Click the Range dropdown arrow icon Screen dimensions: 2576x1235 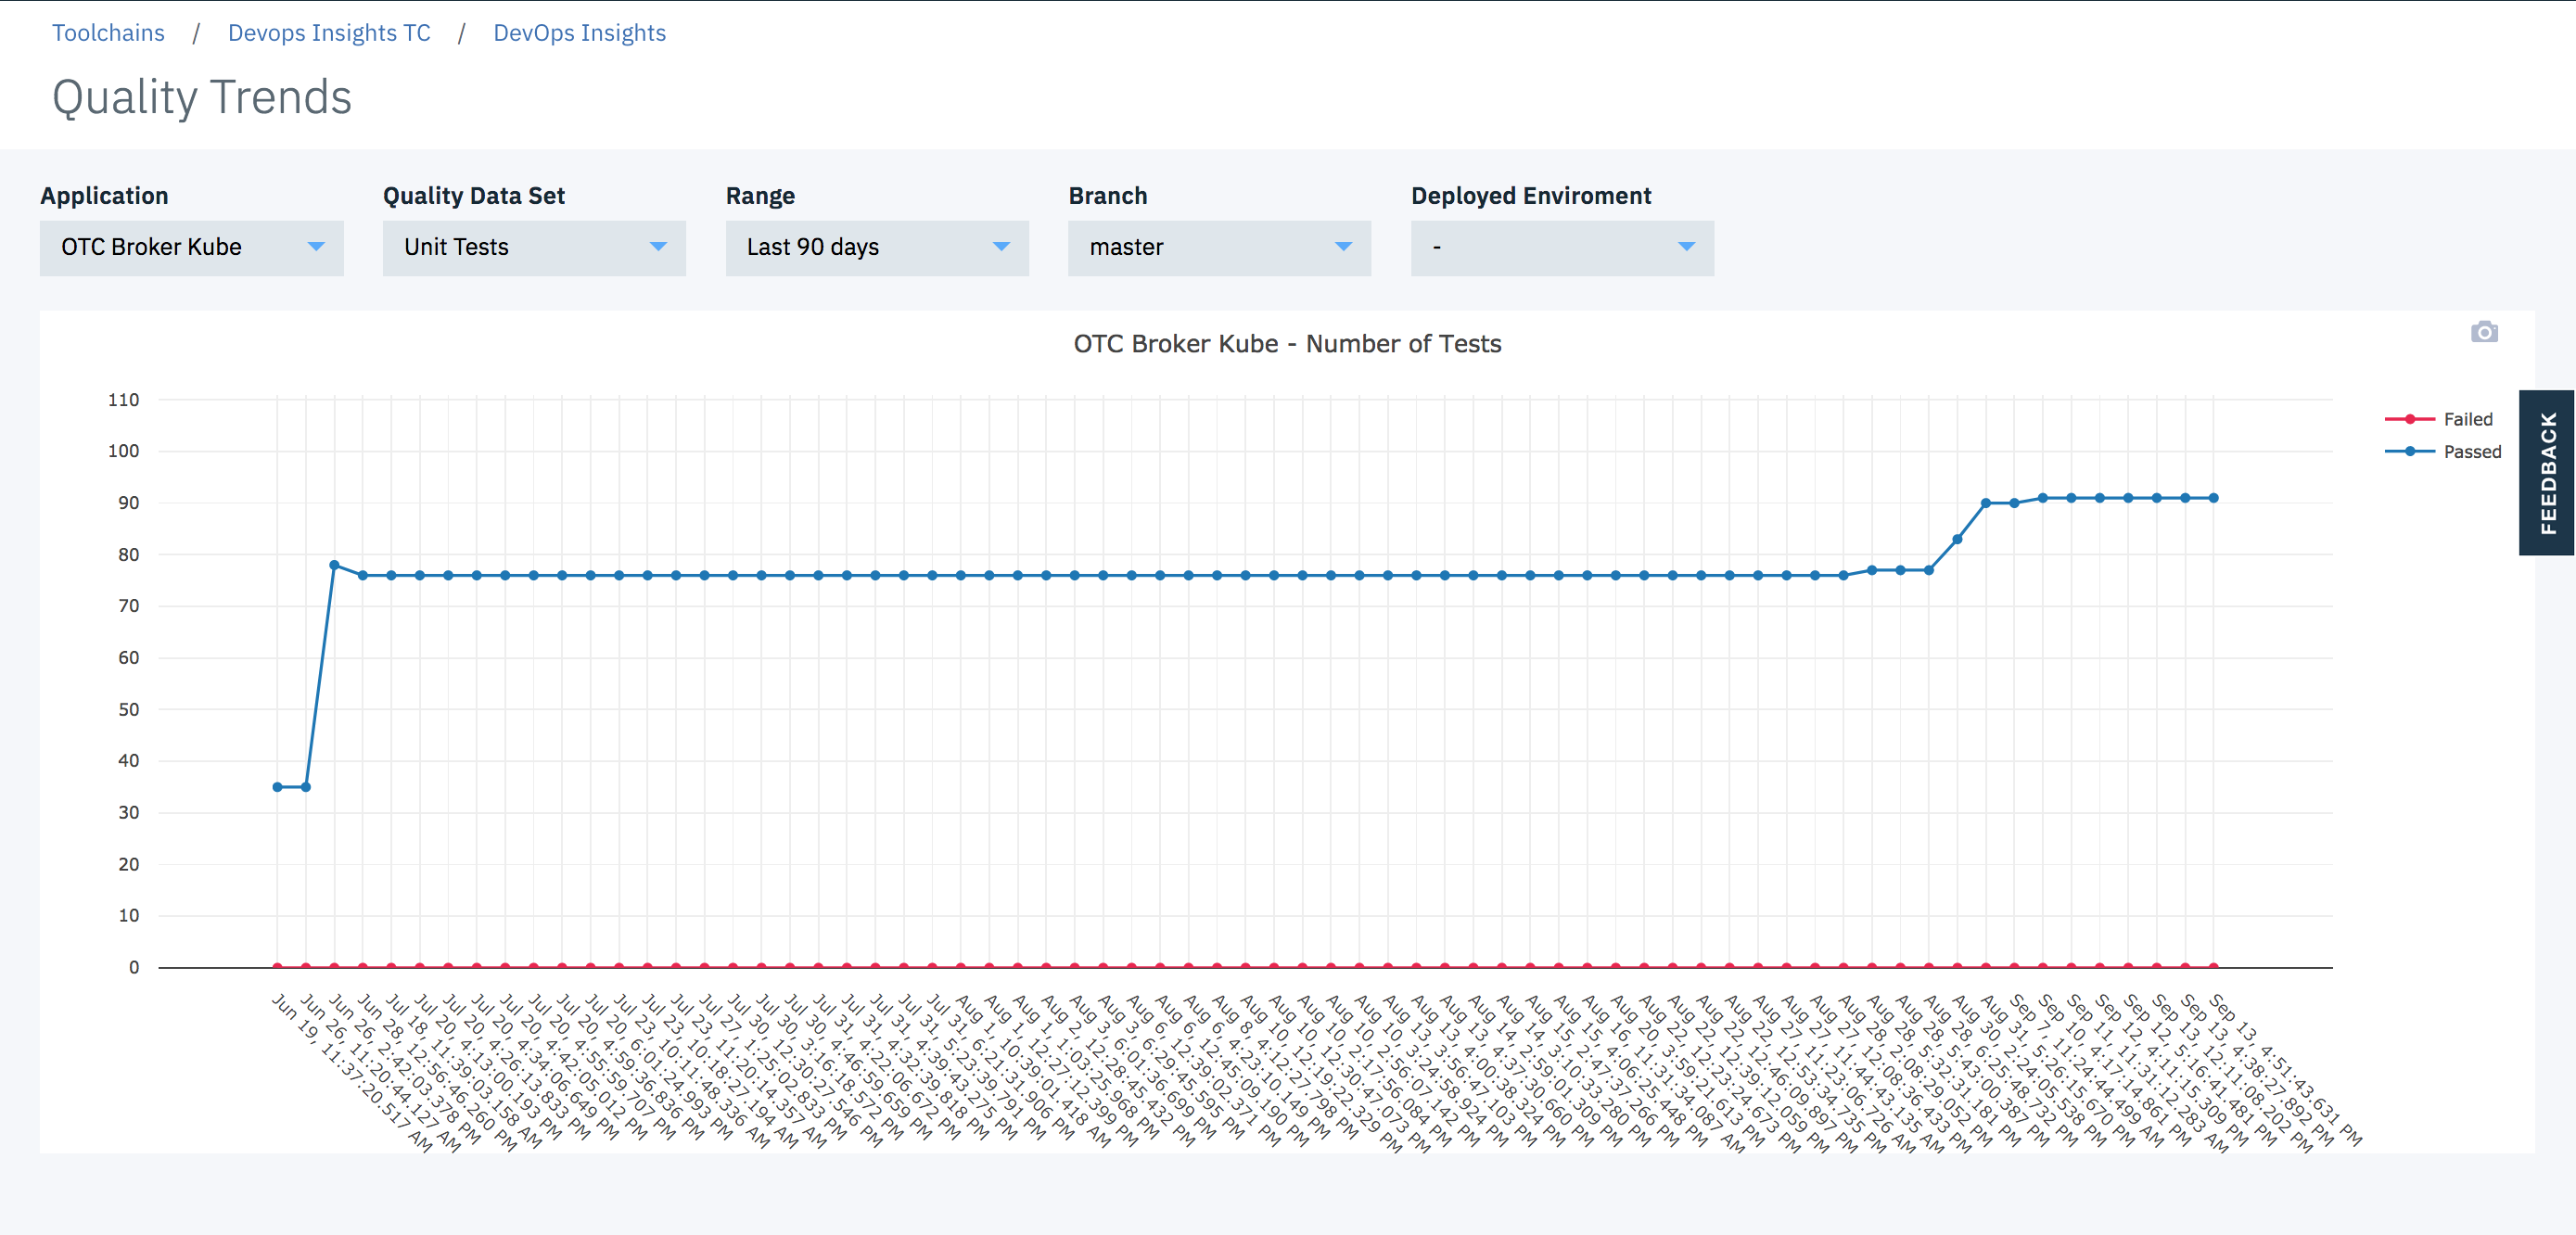1001,246
